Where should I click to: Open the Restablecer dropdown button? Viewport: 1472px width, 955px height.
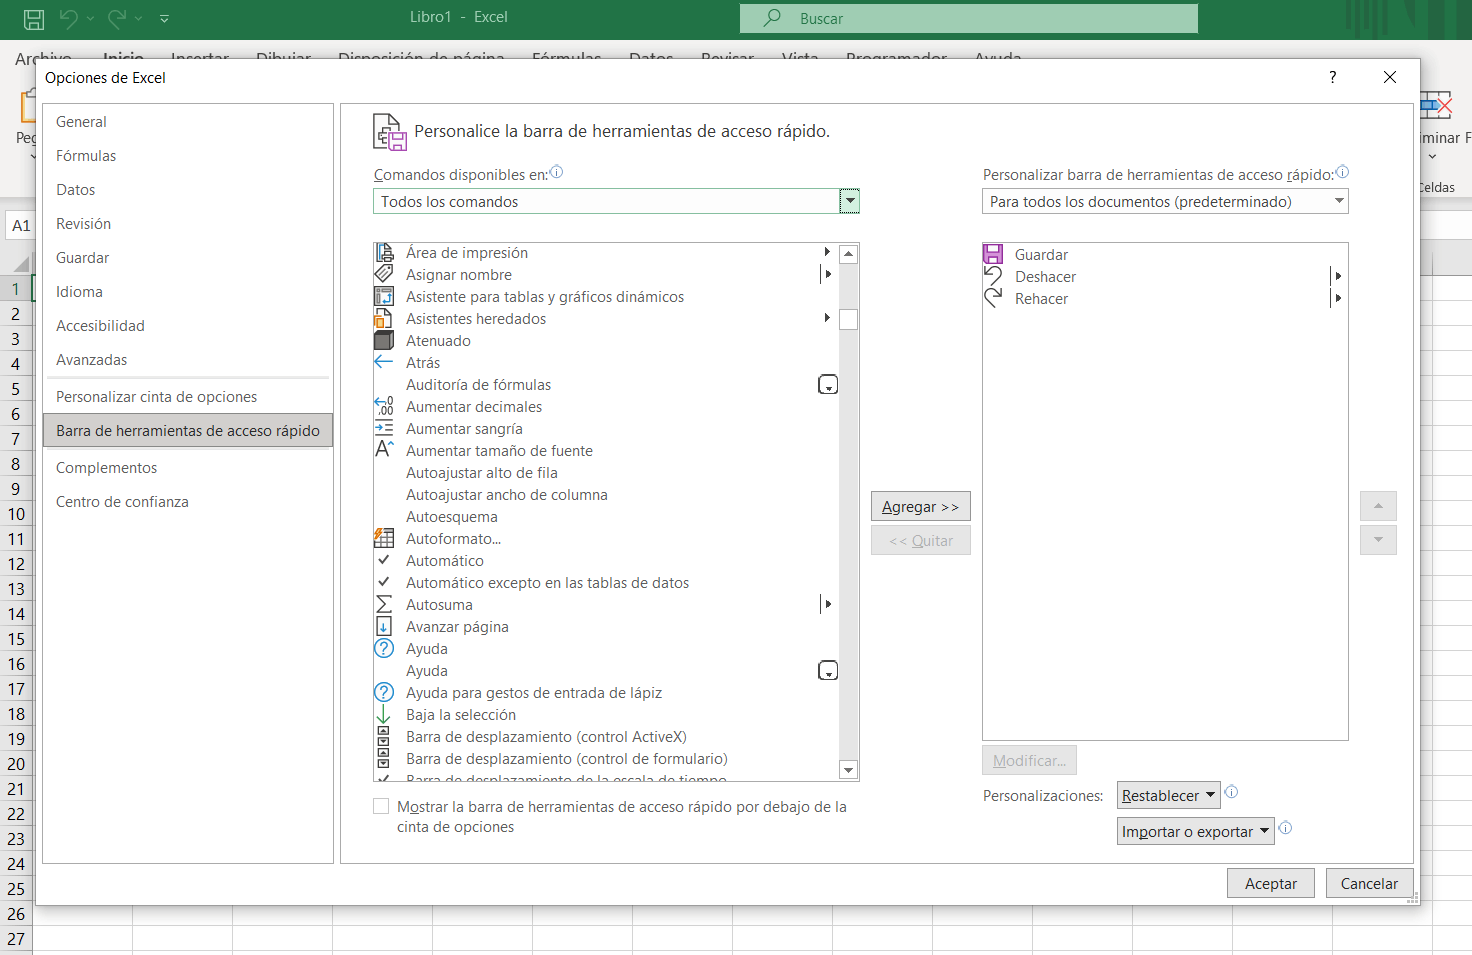click(x=1168, y=795)
